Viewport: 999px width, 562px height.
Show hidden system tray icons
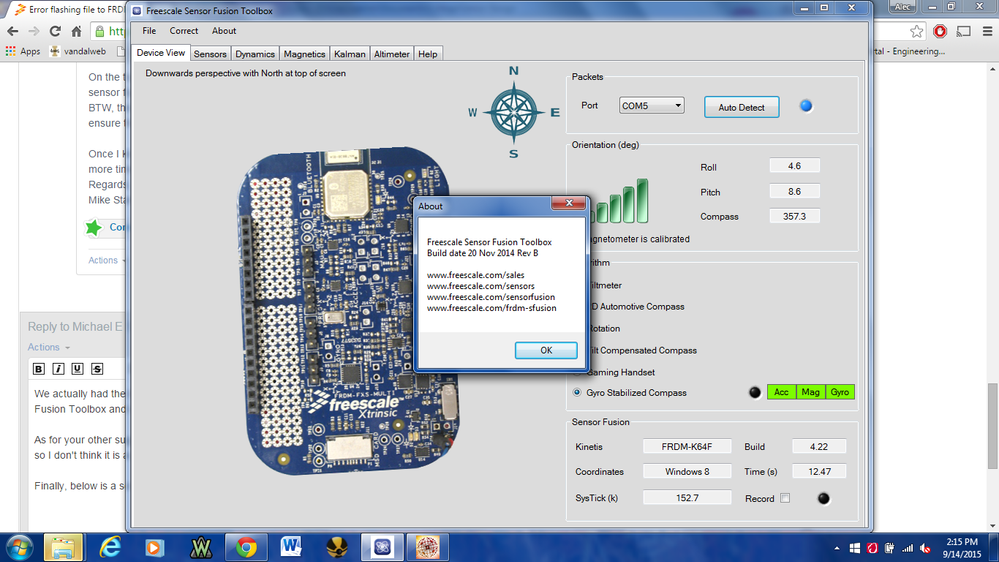point(837,548)
